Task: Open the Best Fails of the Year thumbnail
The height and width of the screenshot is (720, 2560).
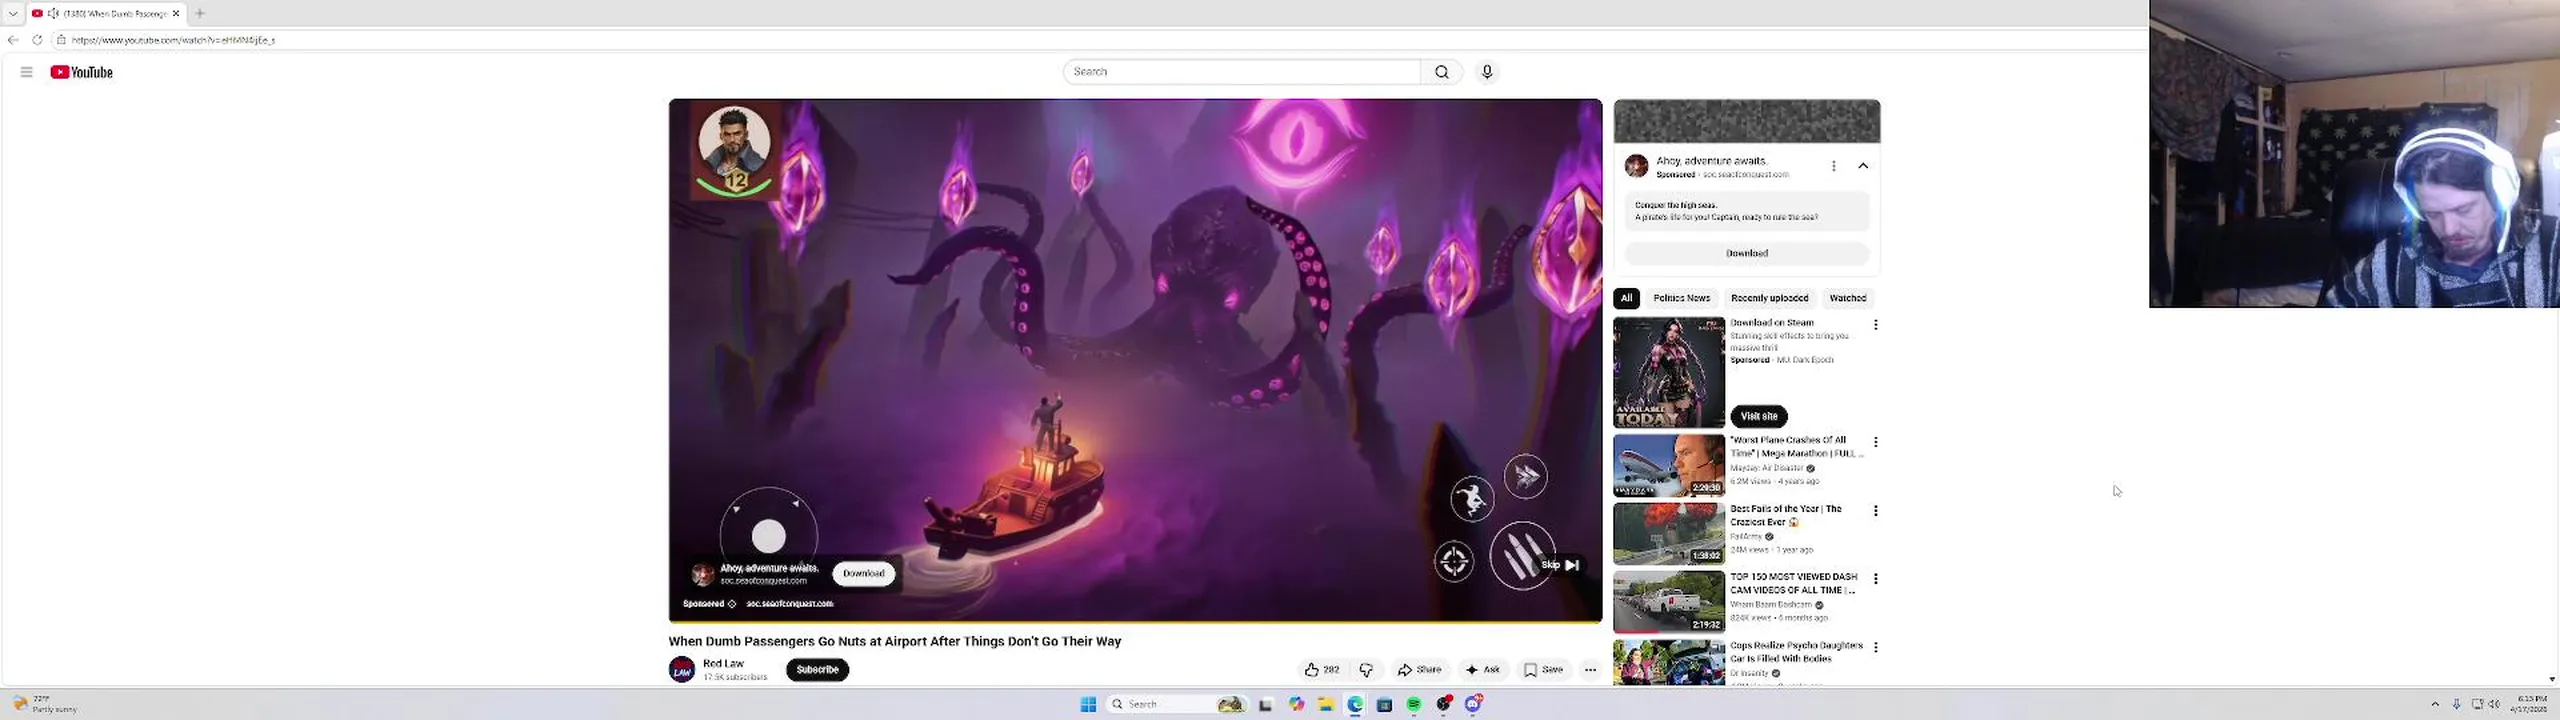Action: [1669, 534]
